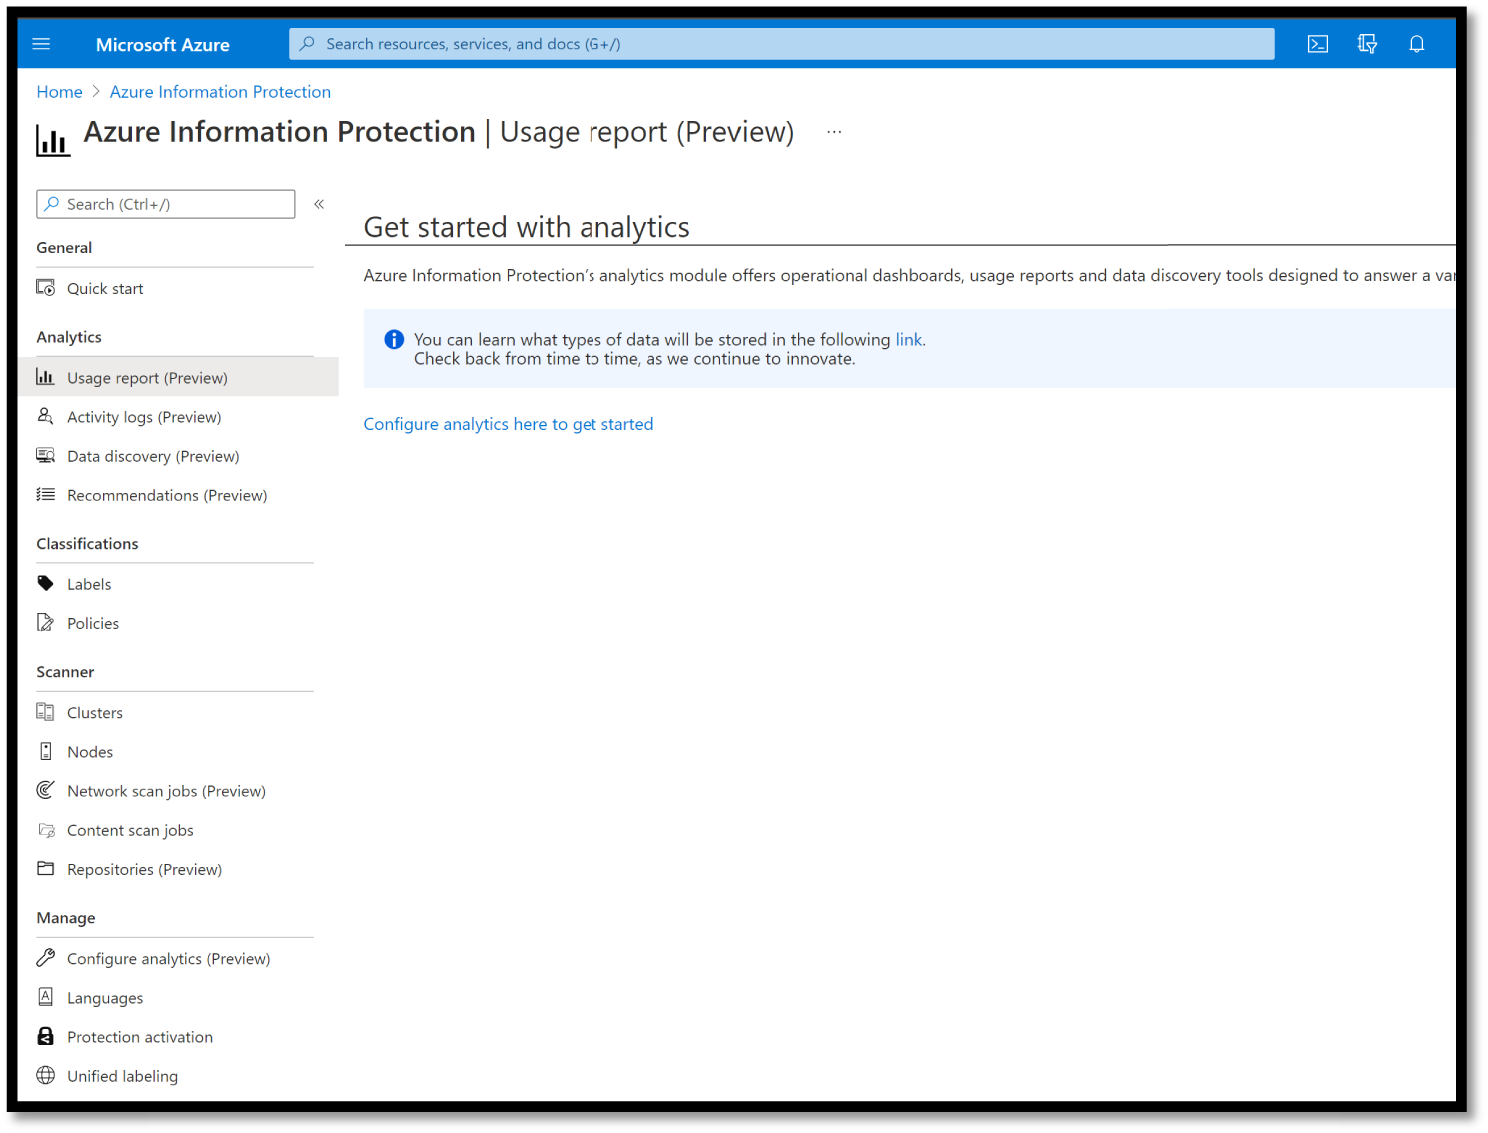
Task: Click 'Configure analytics here to get started'
Action: [x=508, y=424]
